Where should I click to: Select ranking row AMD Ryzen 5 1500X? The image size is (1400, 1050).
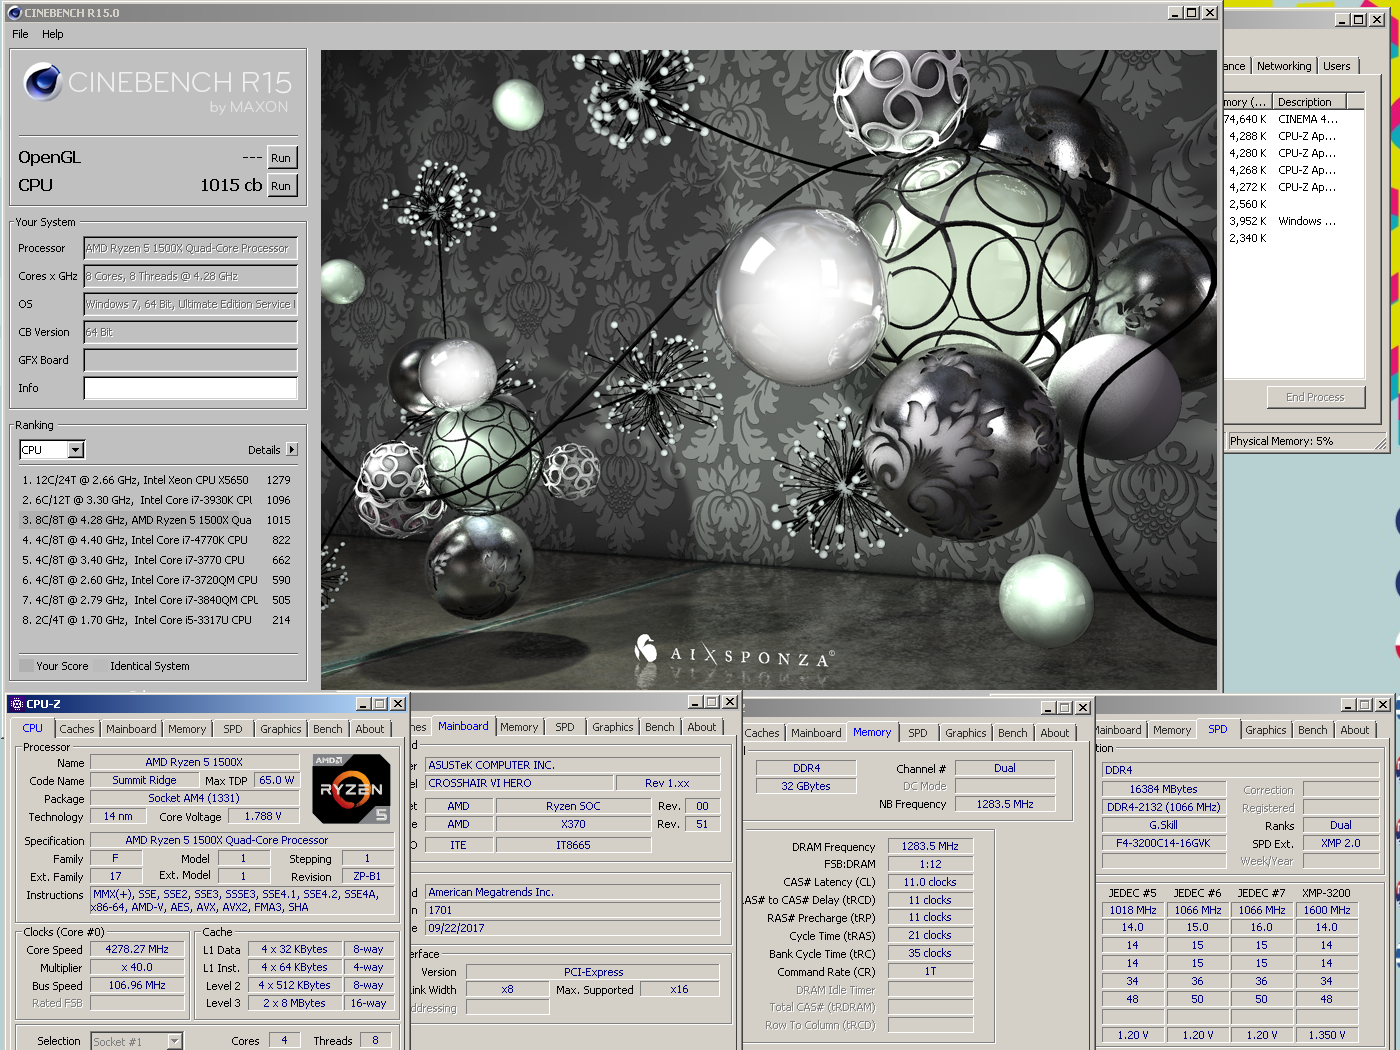pyautogui.click(x=156, y=520)
